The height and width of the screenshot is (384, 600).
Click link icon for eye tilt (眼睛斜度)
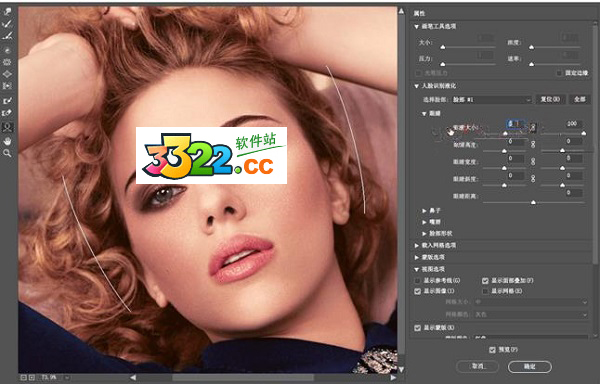tap(533, 178)
